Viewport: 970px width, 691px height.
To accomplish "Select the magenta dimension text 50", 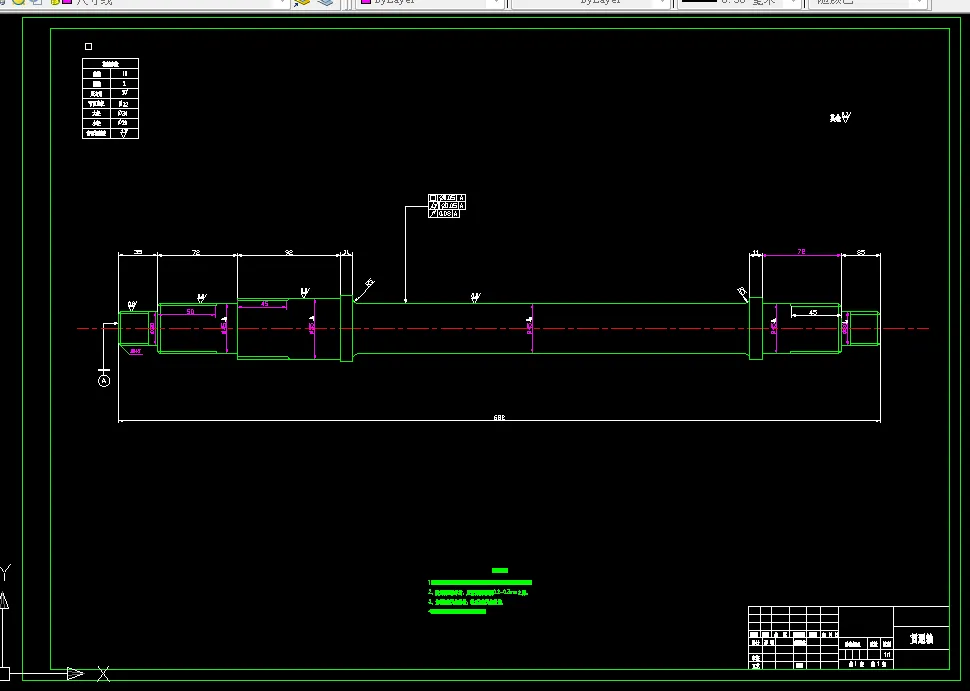I will (190, 311).
